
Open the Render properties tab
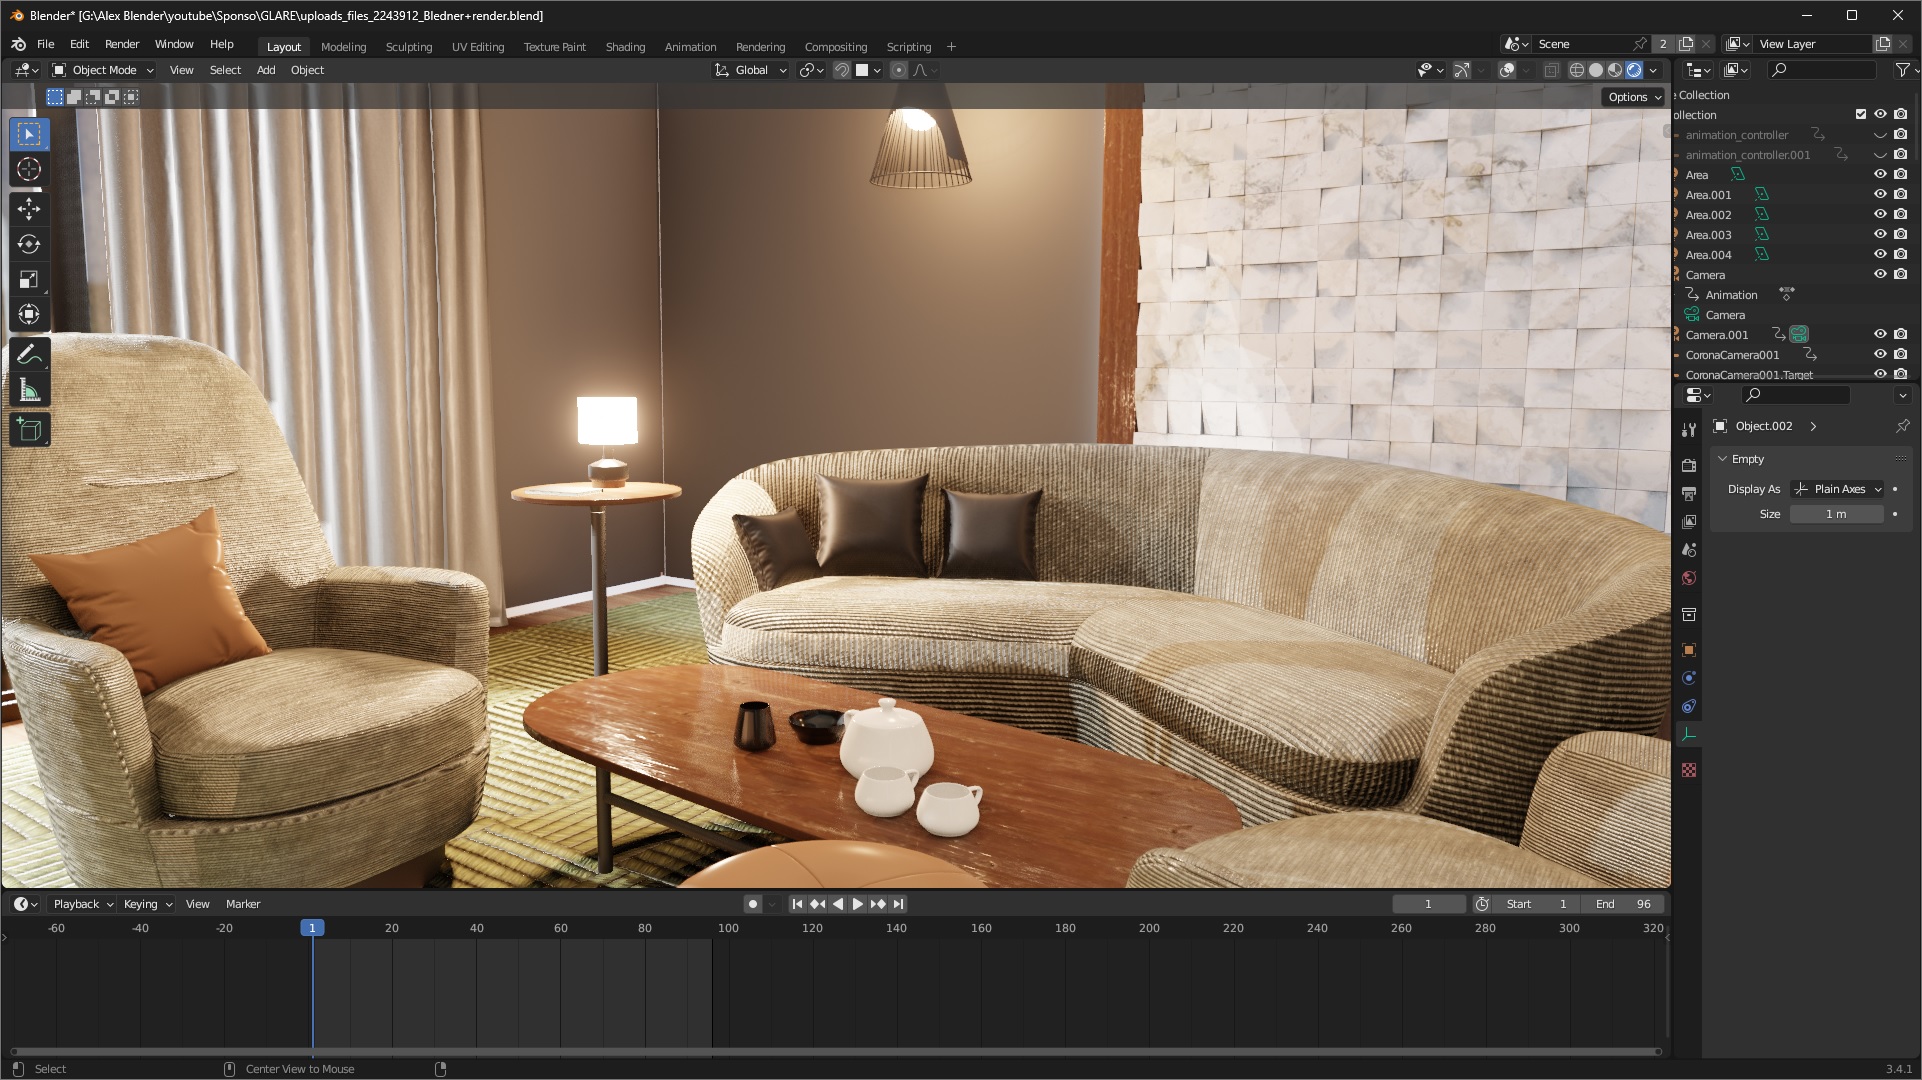1689,465
